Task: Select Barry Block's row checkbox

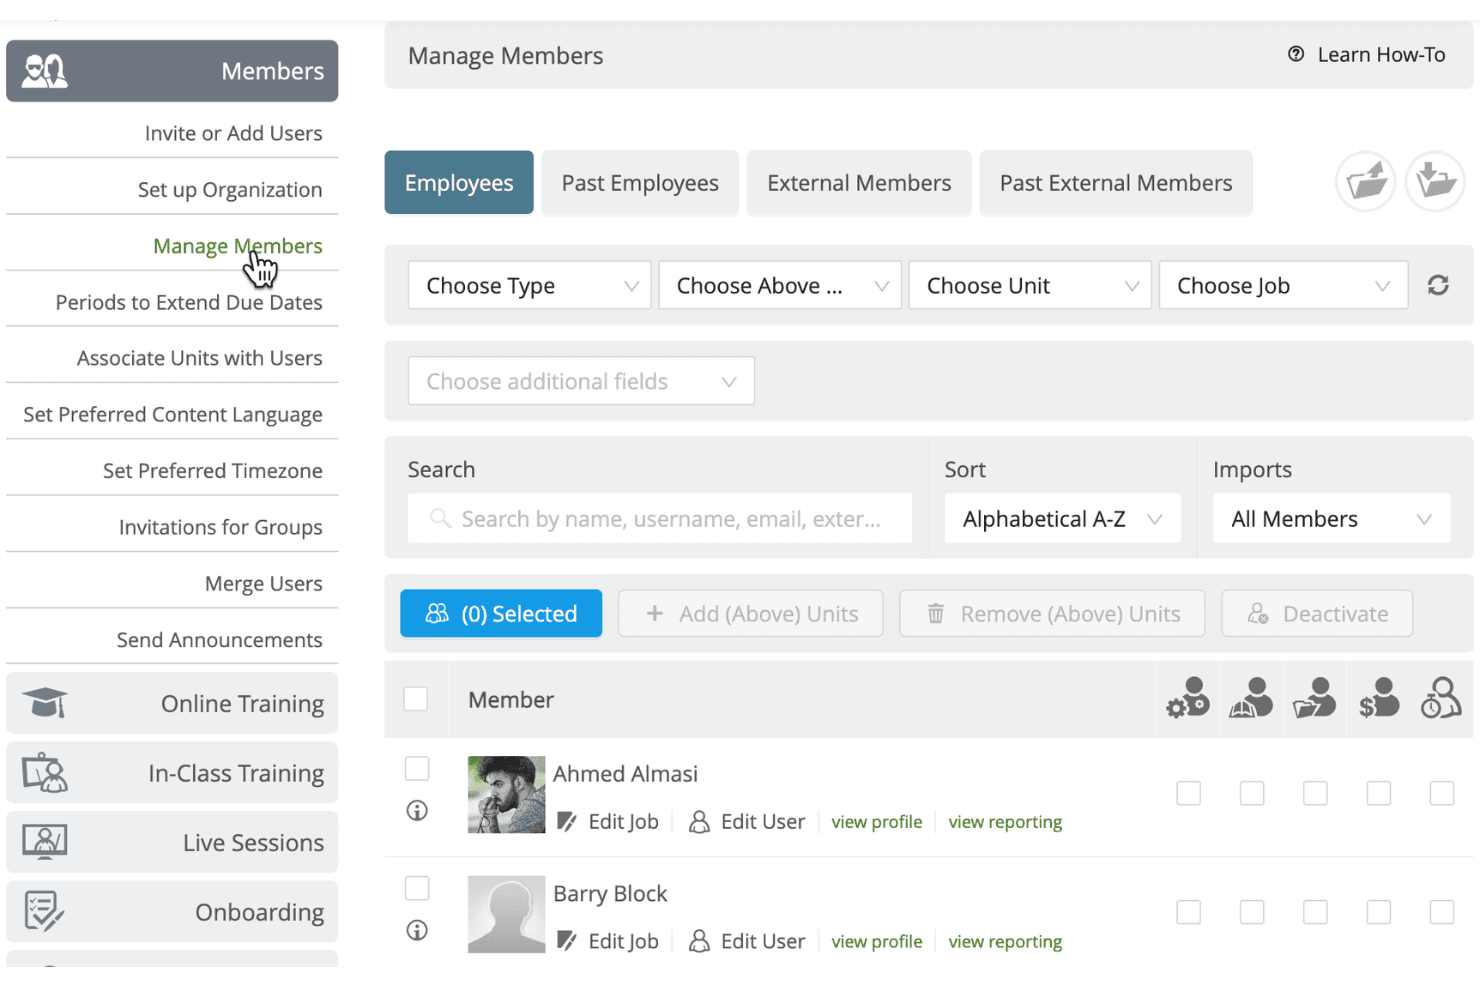Action: [x=417, y=888]
